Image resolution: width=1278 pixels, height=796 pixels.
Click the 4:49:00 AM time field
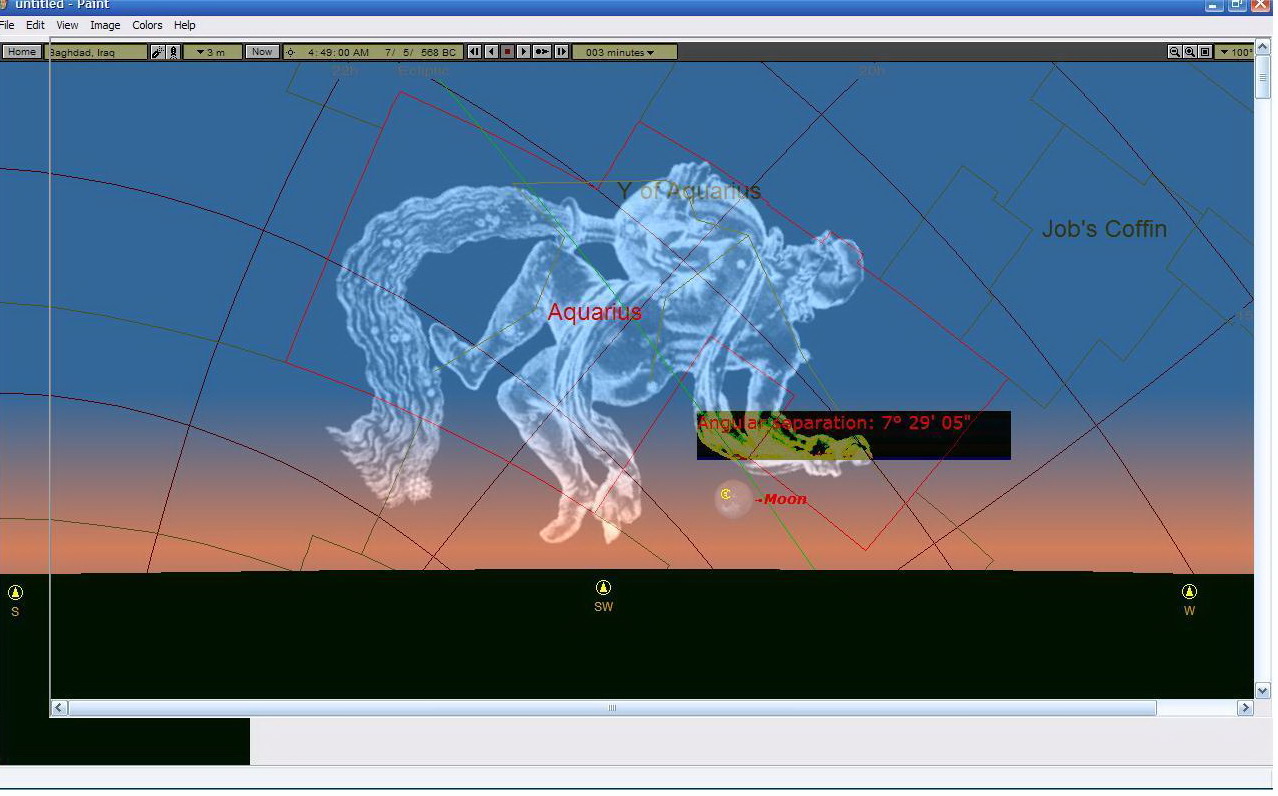(x=338, y=52)
